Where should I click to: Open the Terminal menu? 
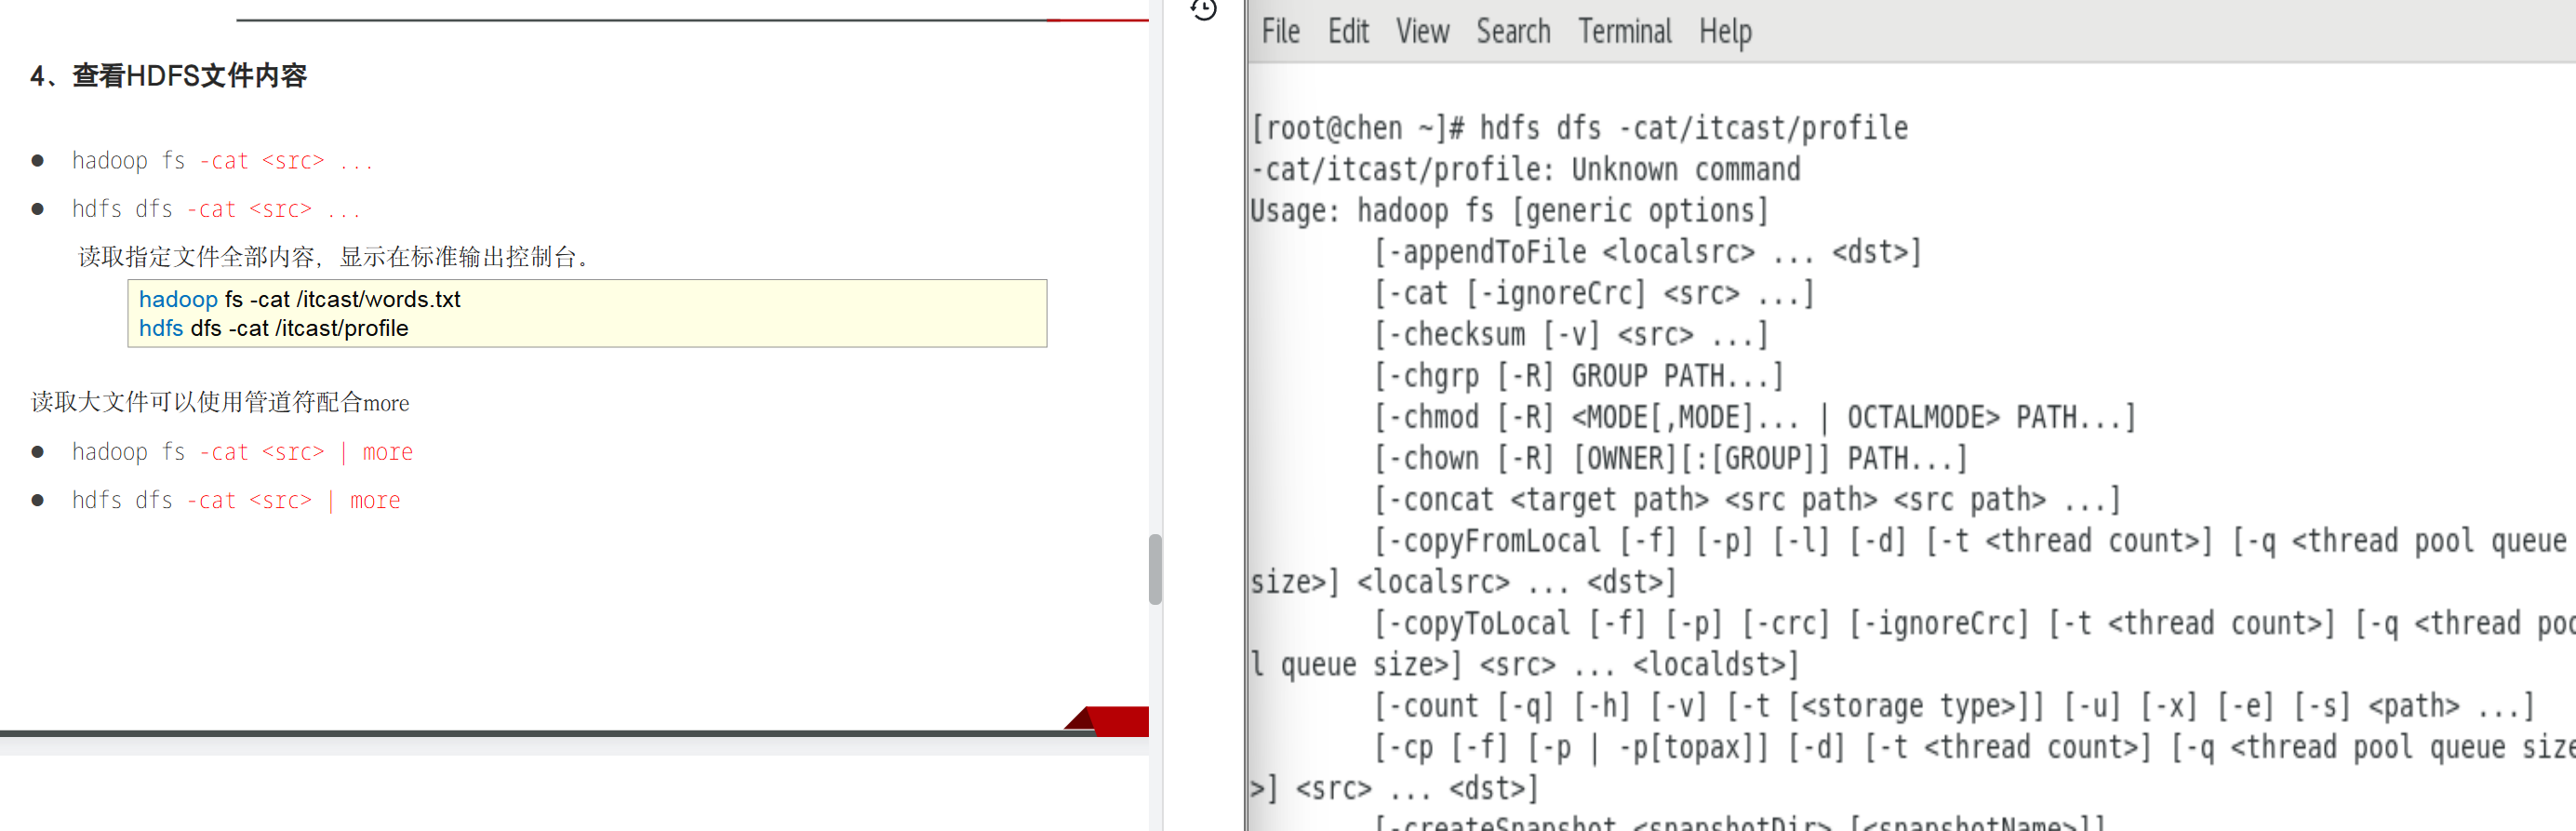pyautogui.click(x=1625, y=32)
